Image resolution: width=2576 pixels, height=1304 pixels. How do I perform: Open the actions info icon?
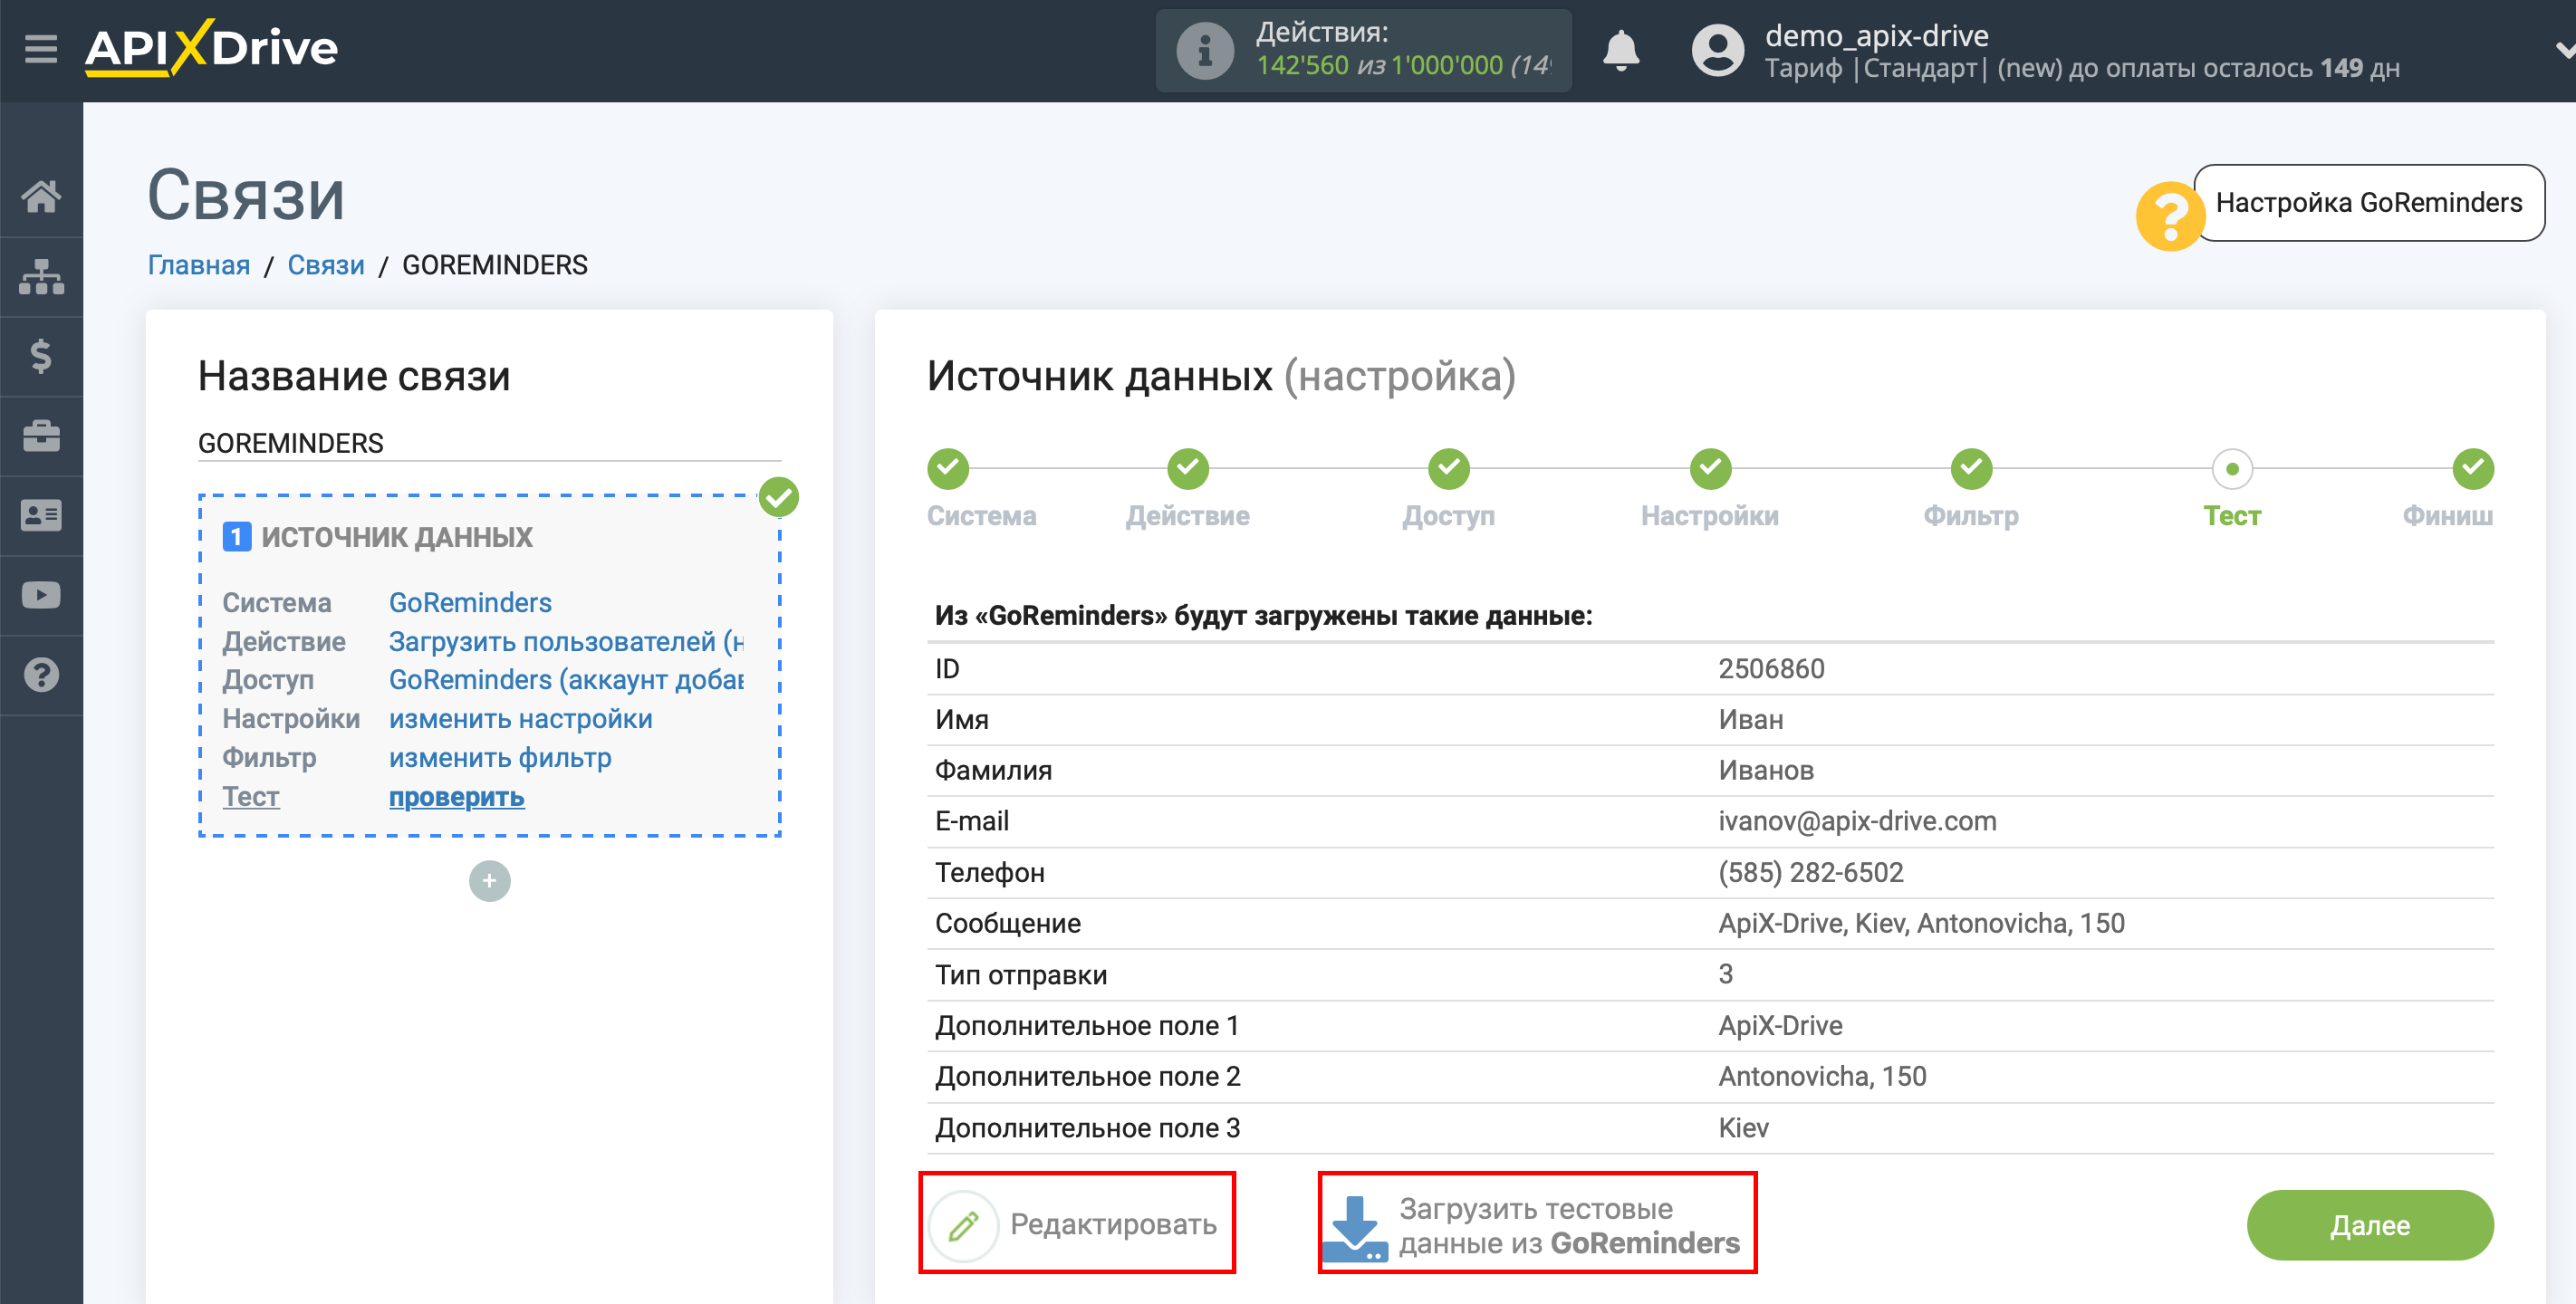coord(1204,50)
